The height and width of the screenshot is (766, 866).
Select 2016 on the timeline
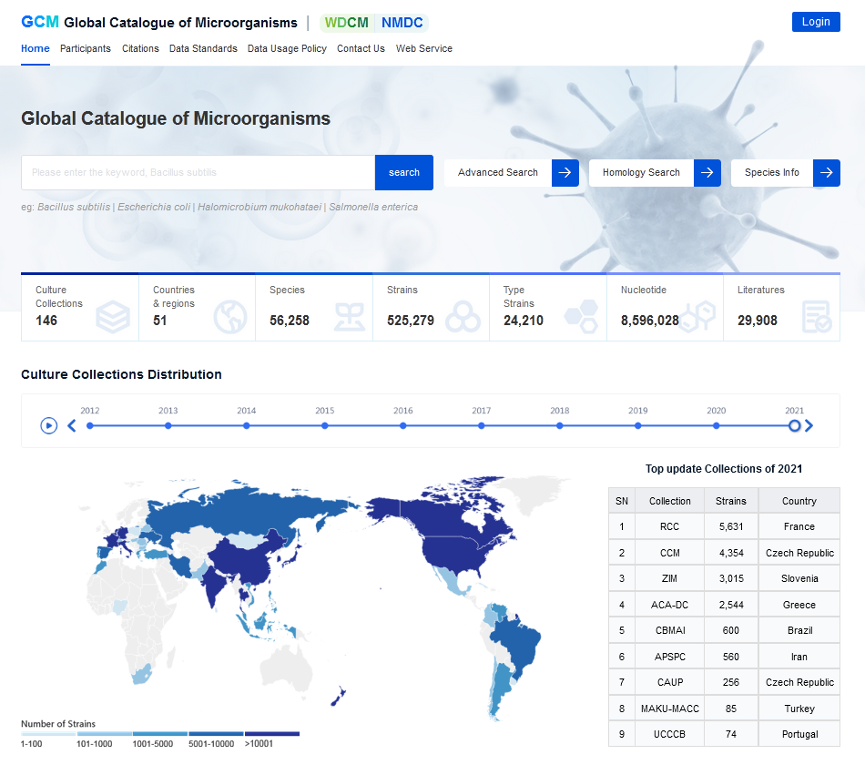point(403,426)
